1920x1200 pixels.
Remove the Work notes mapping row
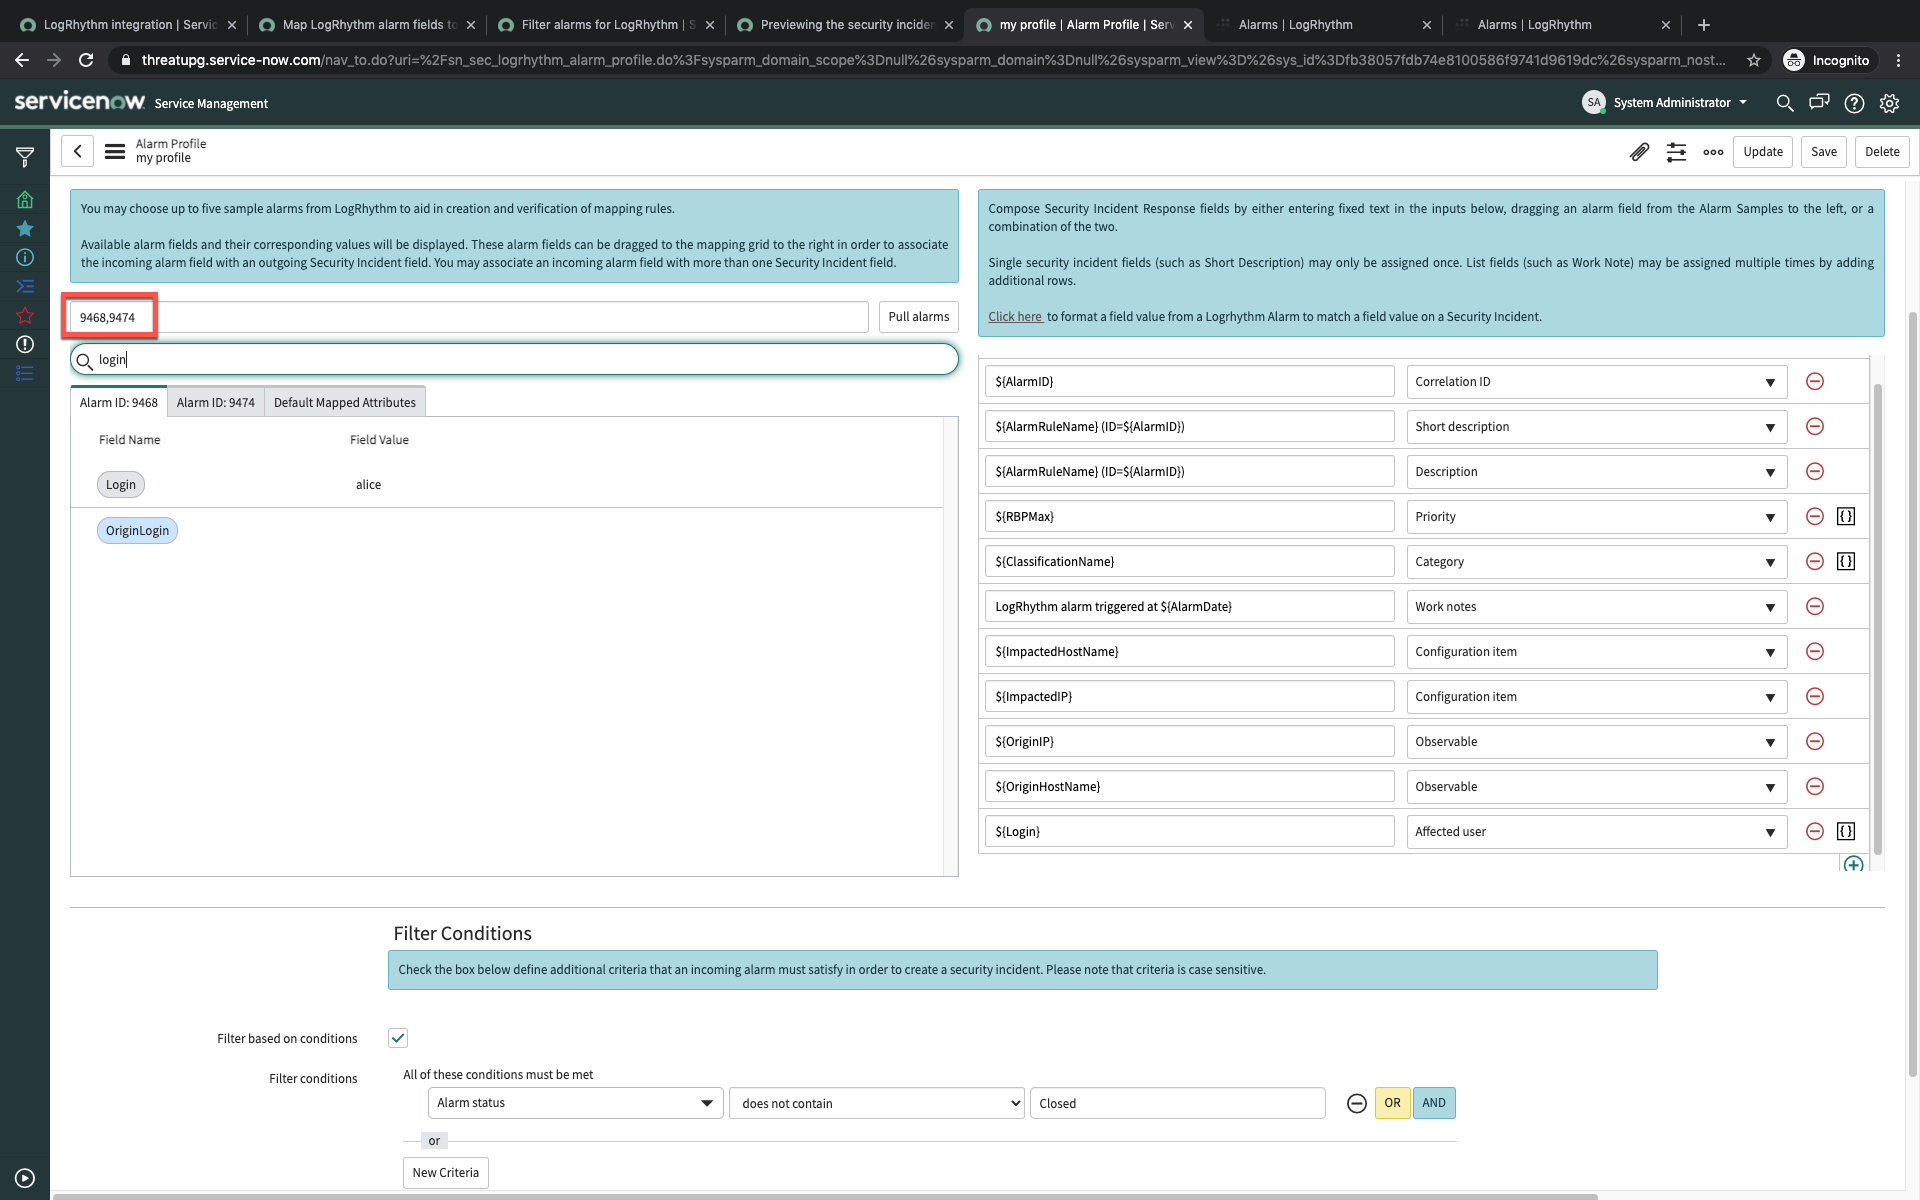click(1815, 607)
